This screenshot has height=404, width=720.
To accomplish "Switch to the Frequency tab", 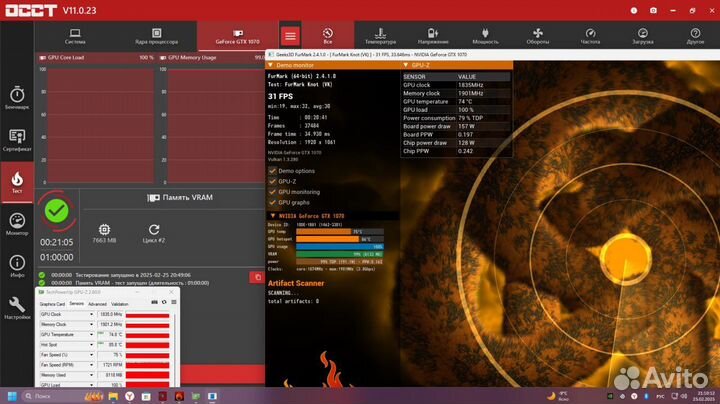I will pyautogui.click(x=590, y=36).
